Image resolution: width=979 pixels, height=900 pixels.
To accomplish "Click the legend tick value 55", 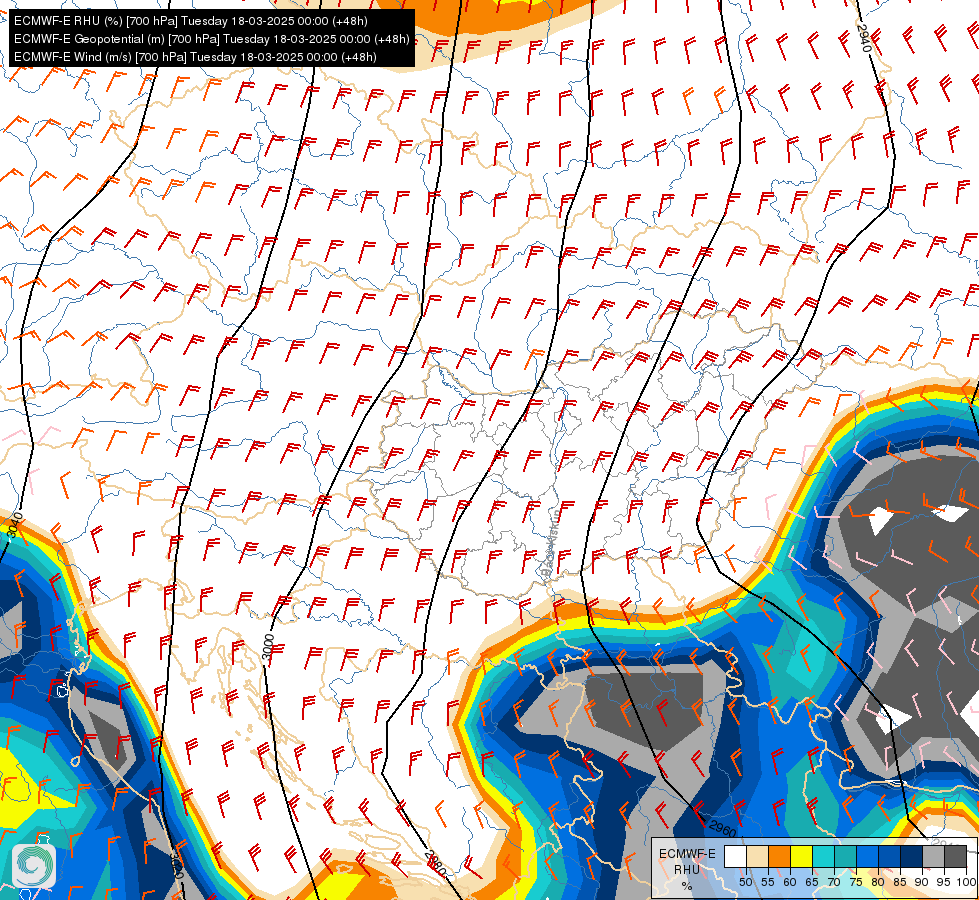I will (768, 882).
